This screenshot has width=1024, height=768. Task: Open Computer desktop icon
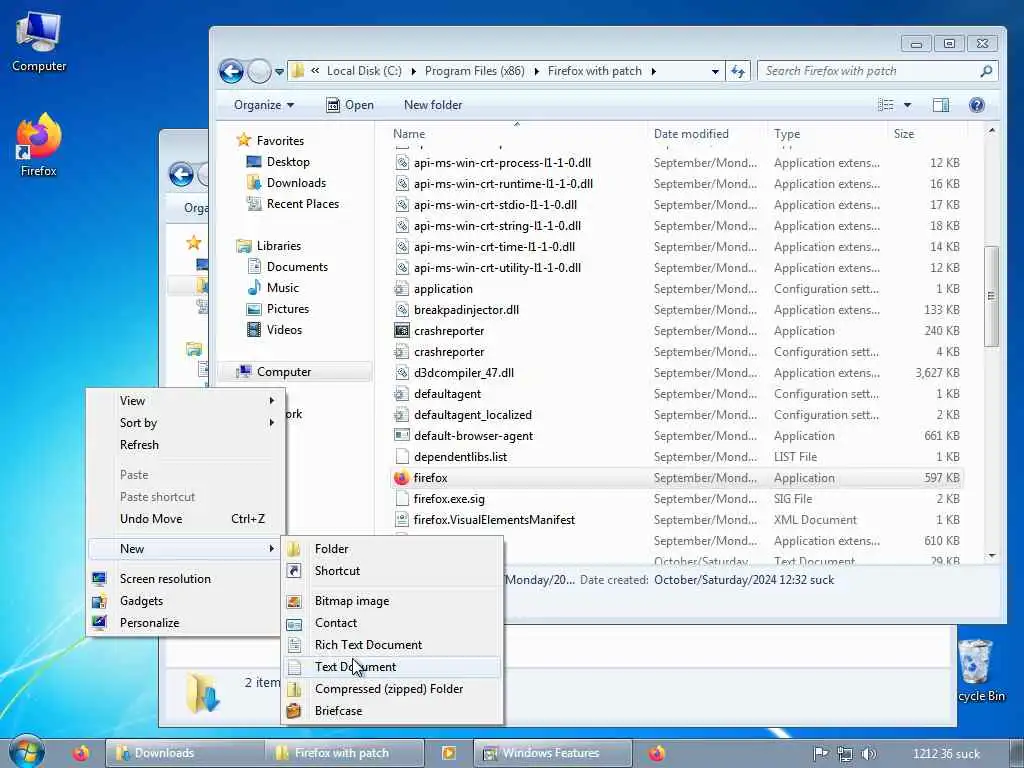(x=39, y=42)
